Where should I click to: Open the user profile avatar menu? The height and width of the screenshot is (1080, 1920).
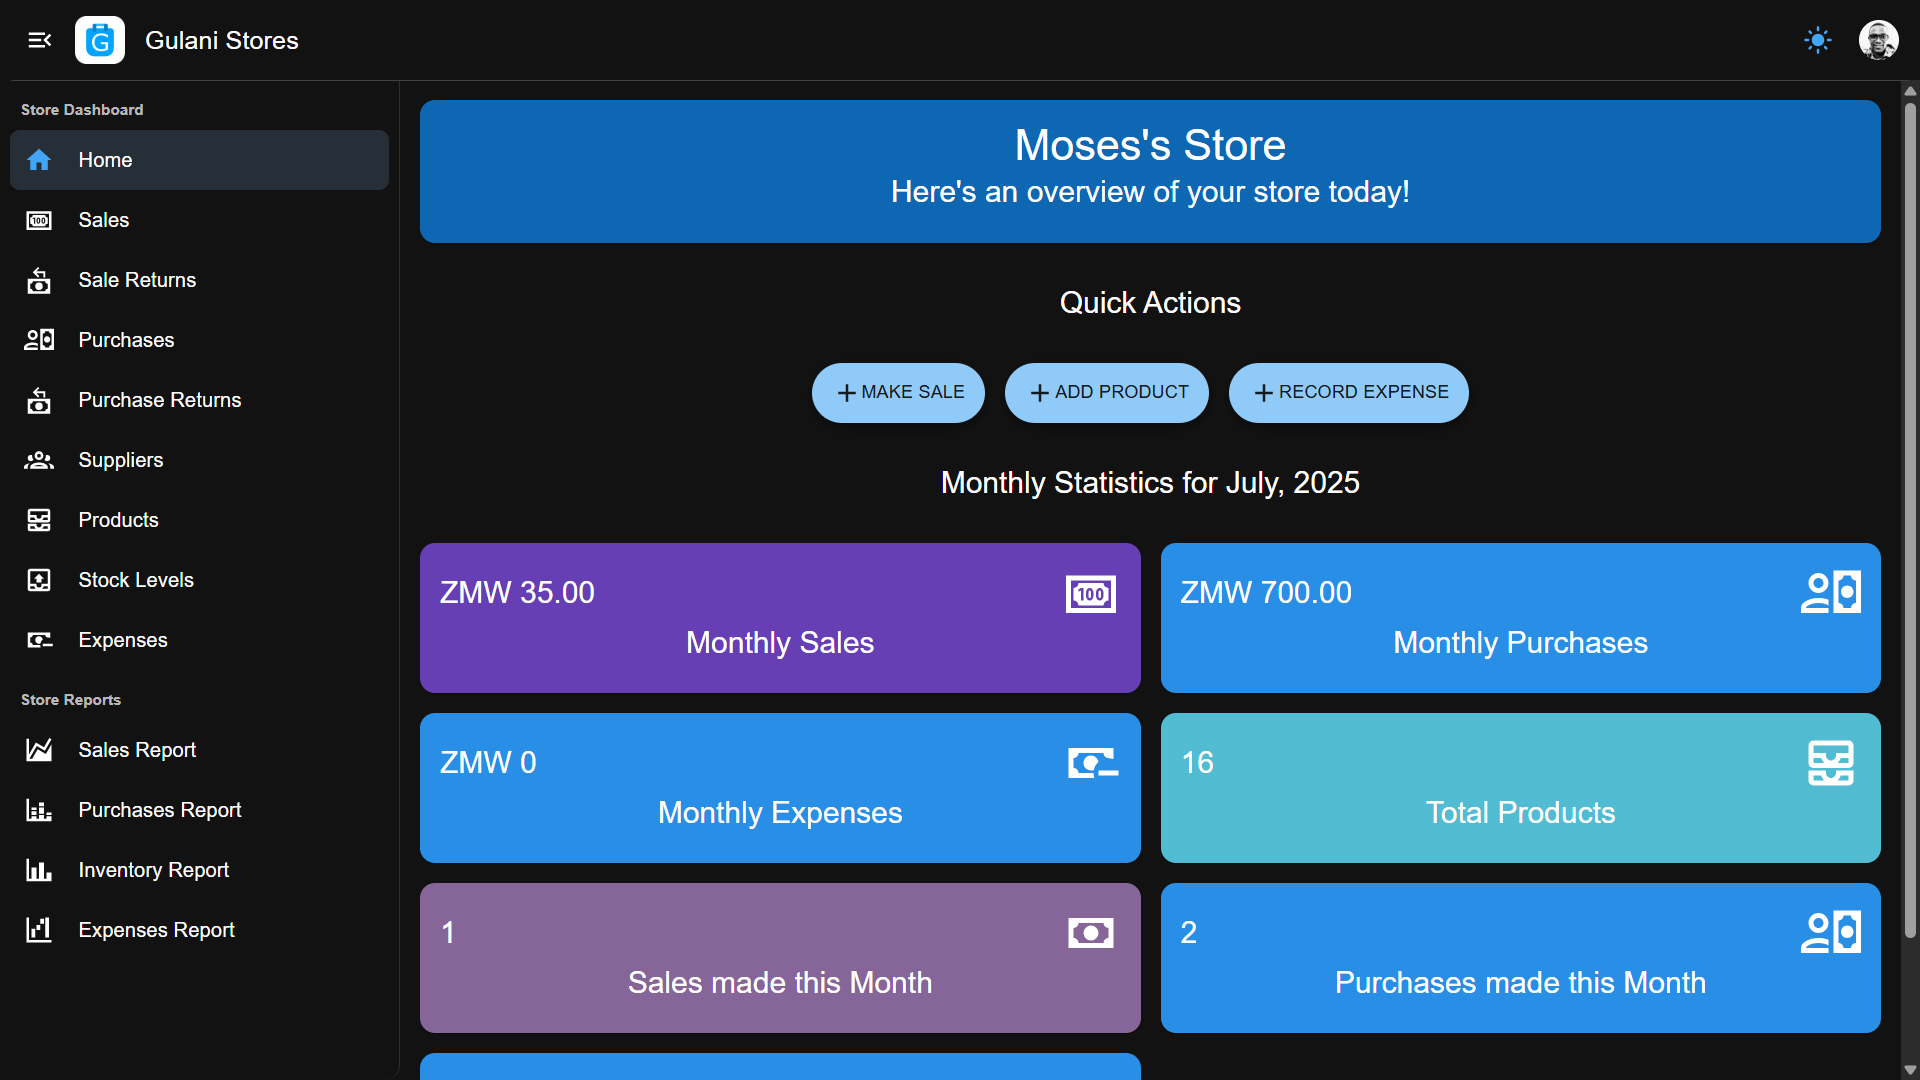1880,40
